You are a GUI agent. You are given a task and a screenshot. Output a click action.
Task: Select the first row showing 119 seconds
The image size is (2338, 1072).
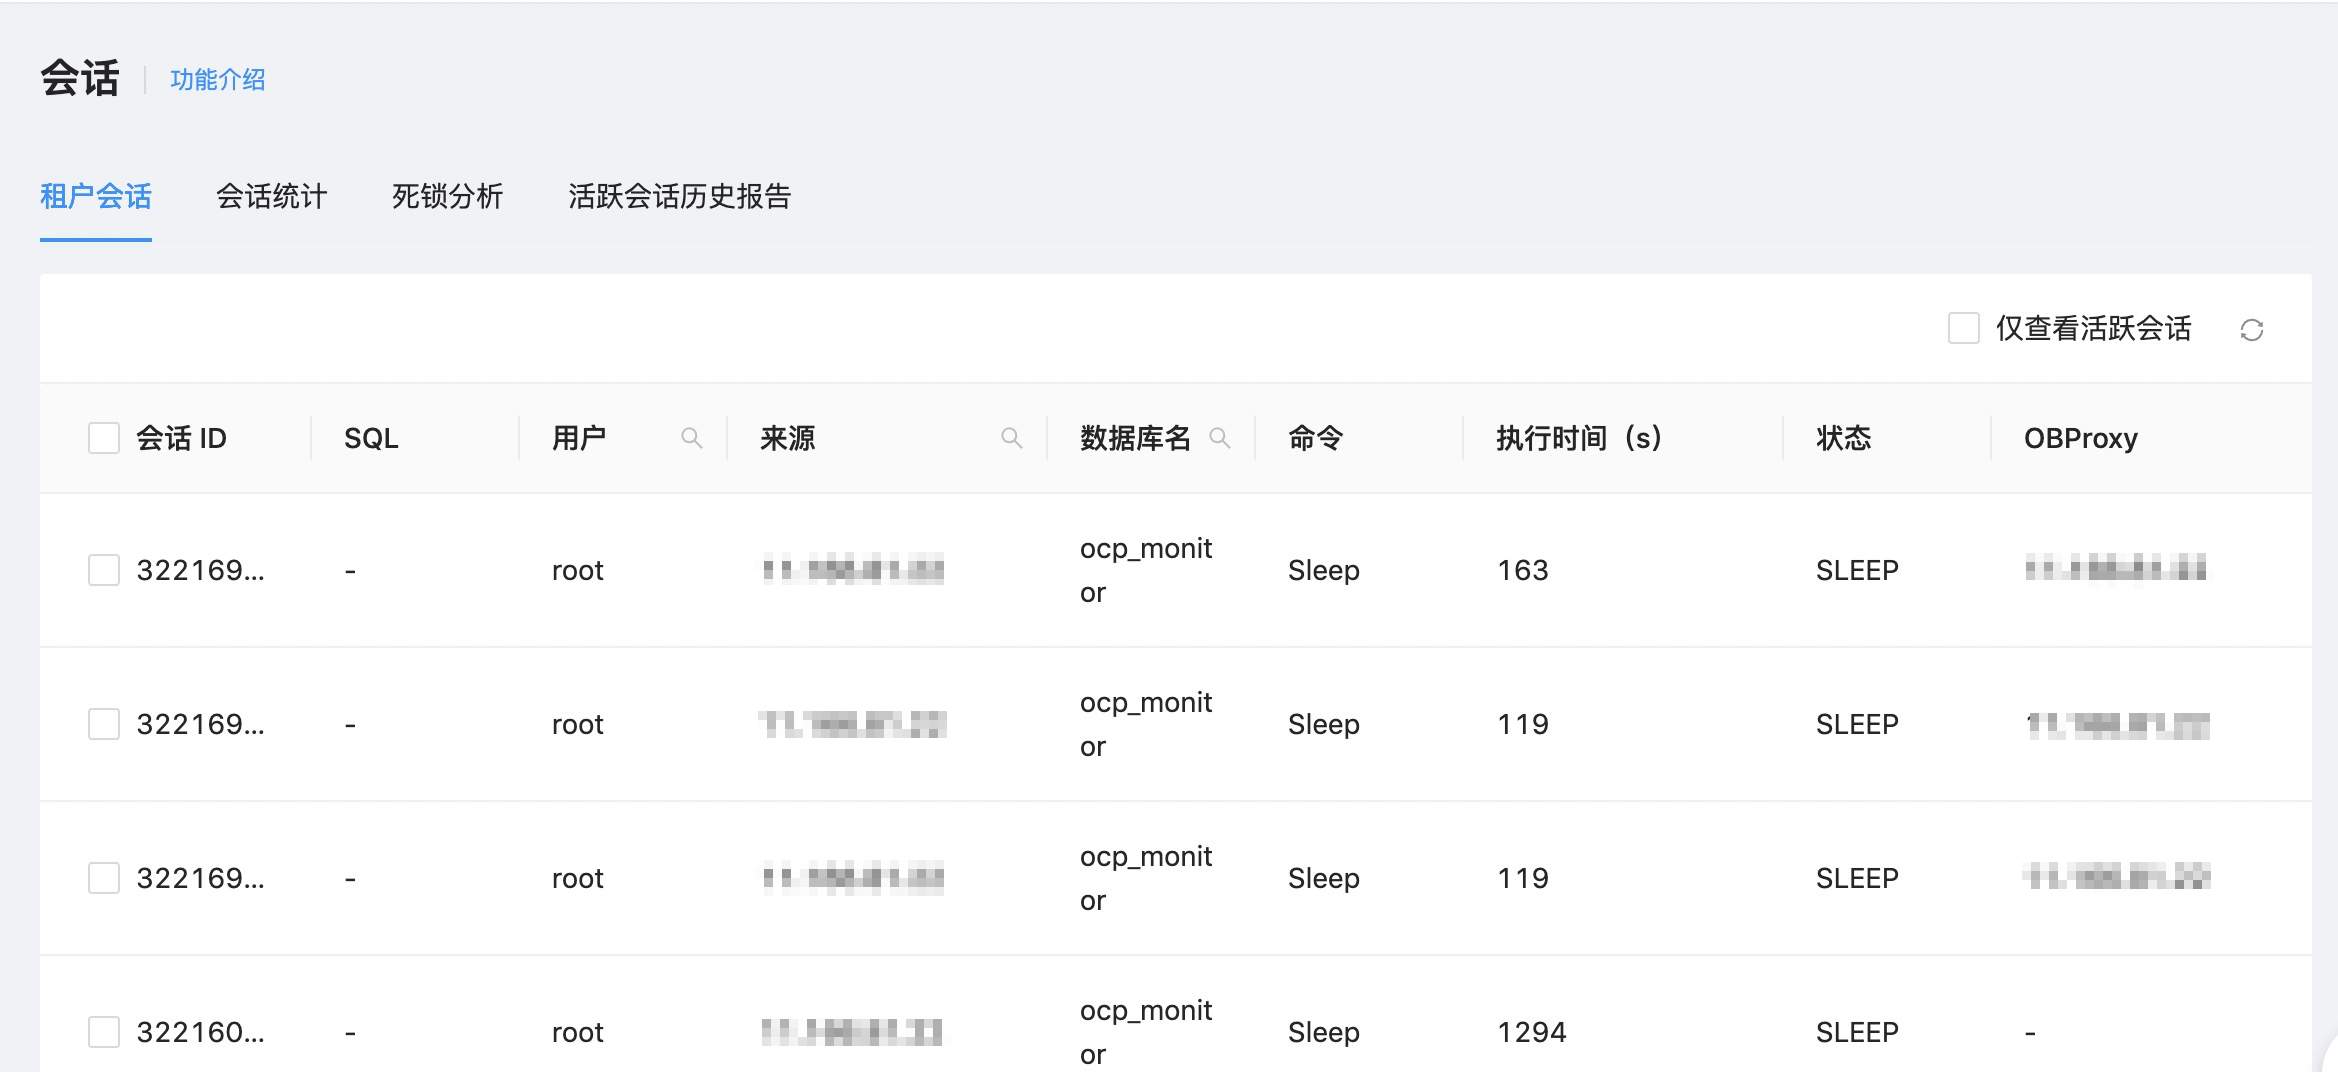tap(104, 724)
